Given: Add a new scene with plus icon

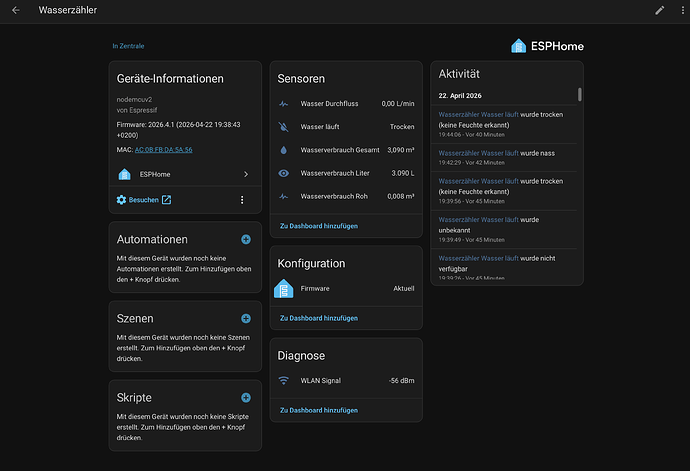Looking at the screenshot, I should pos(246,319).
